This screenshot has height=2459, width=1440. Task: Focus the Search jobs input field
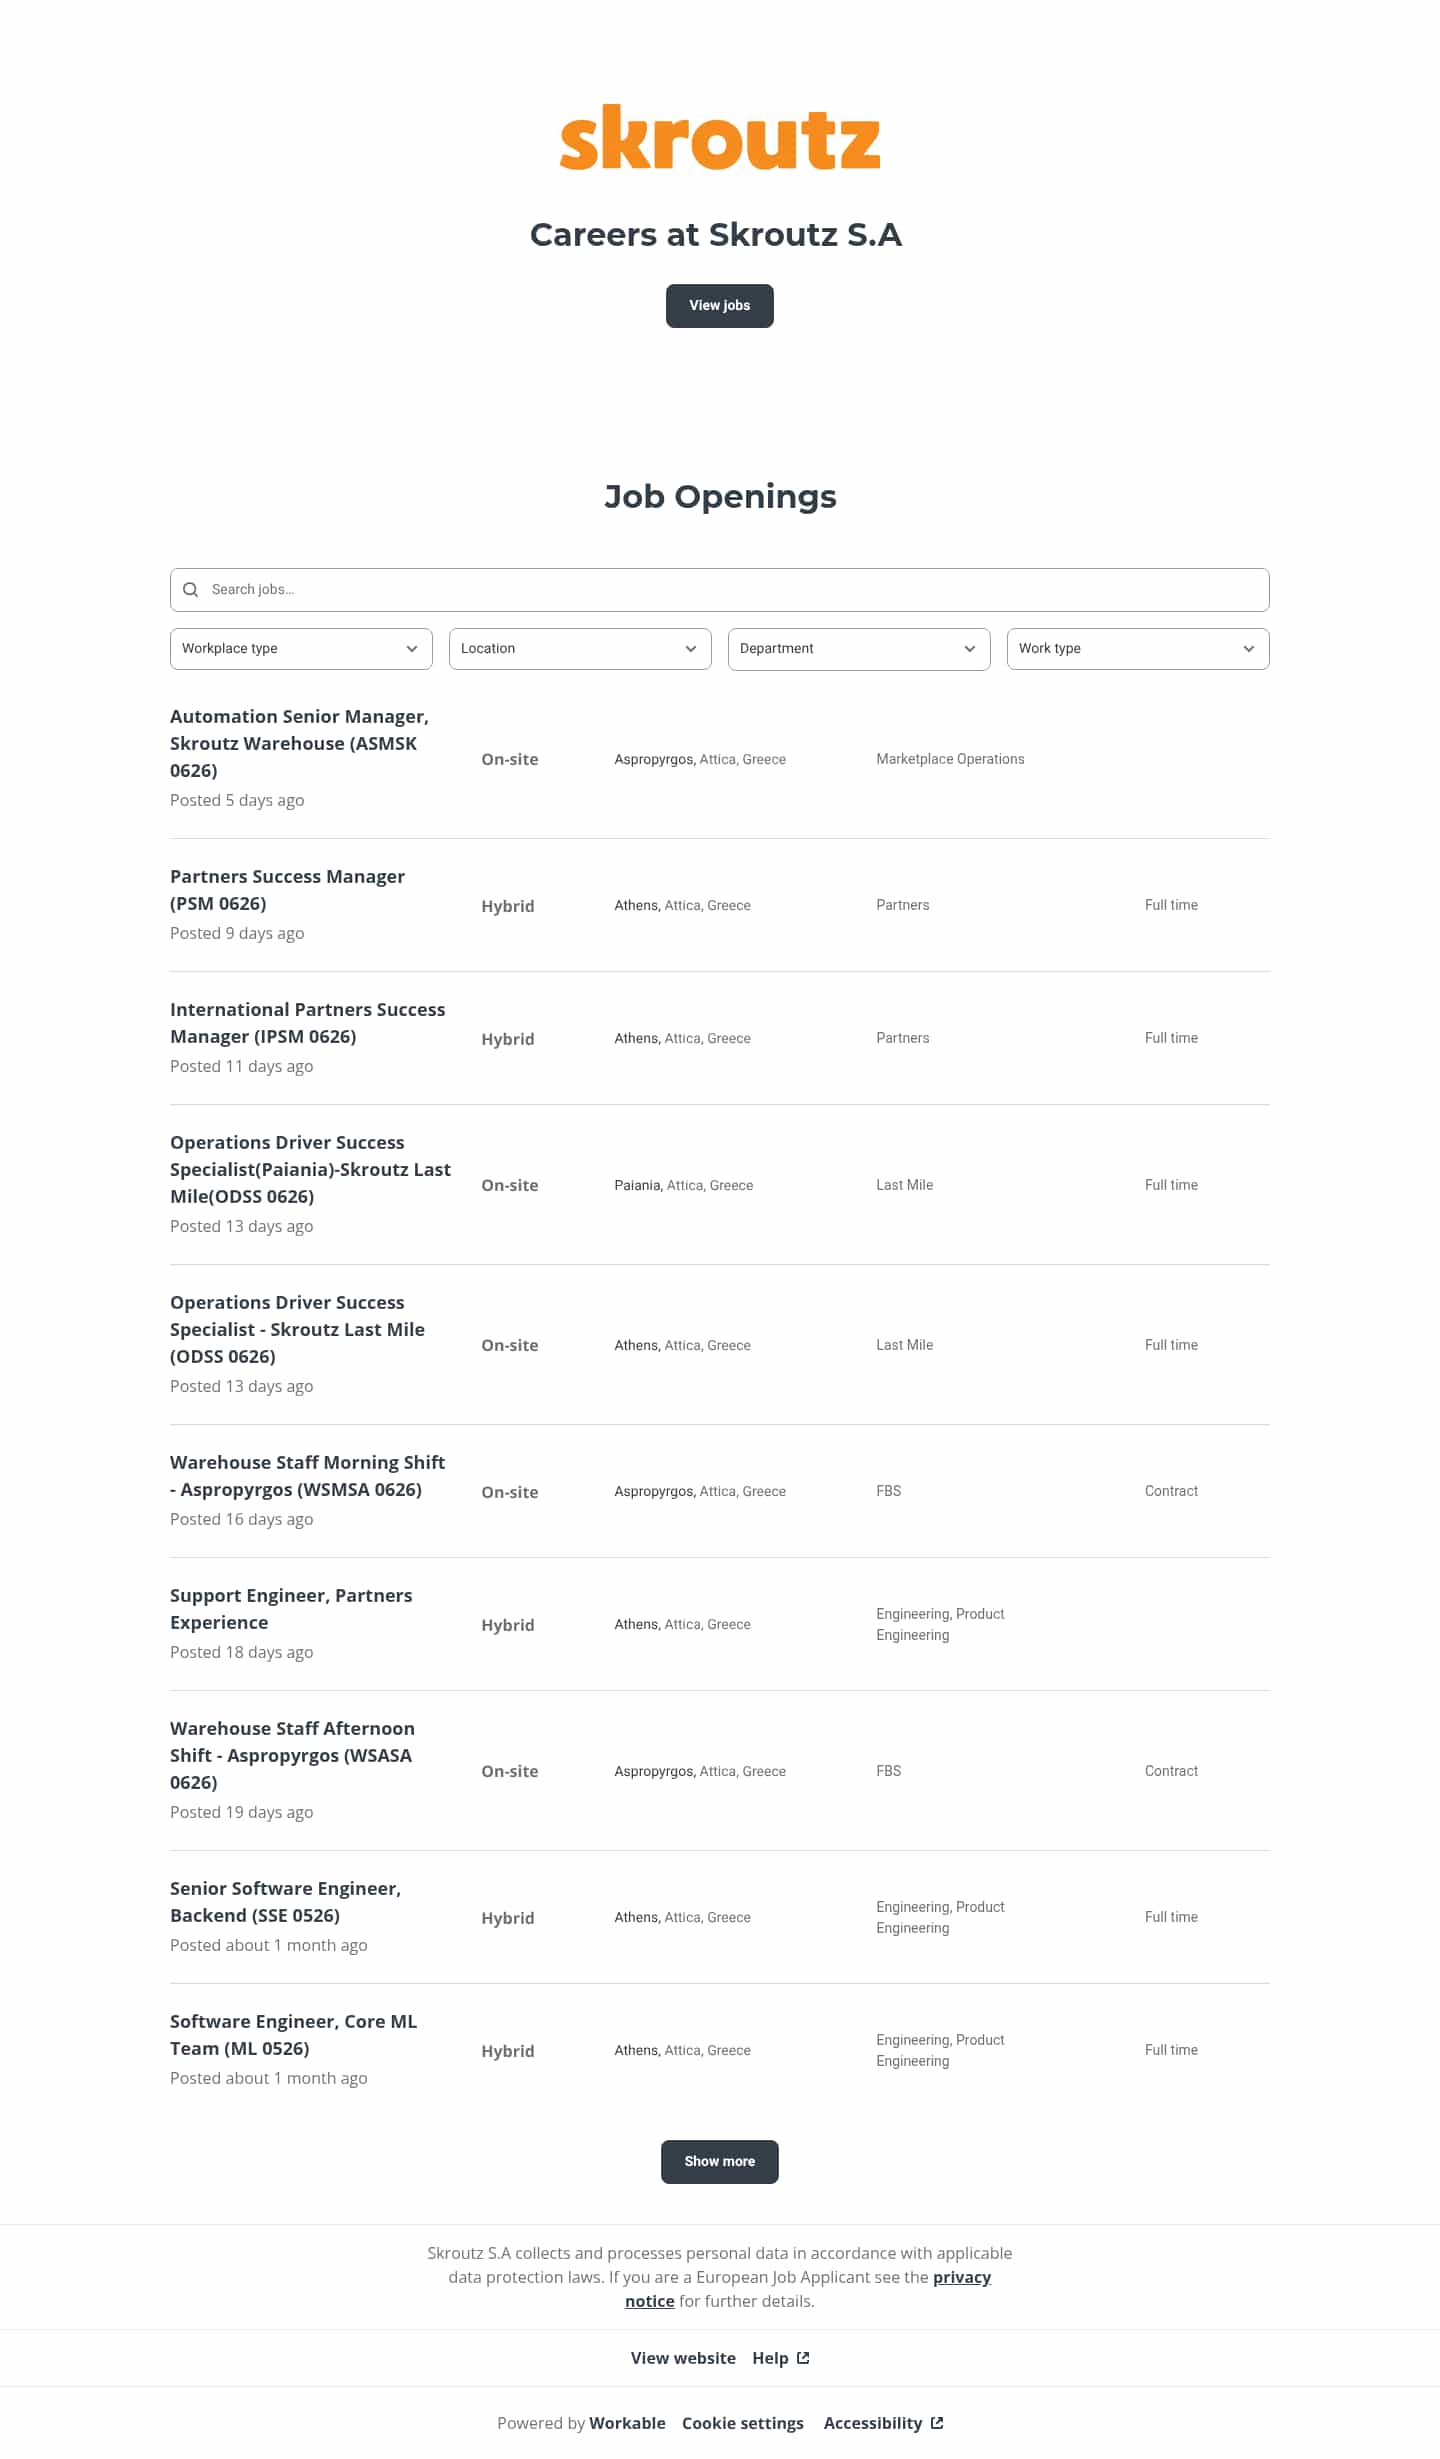(x=720, y=590)
